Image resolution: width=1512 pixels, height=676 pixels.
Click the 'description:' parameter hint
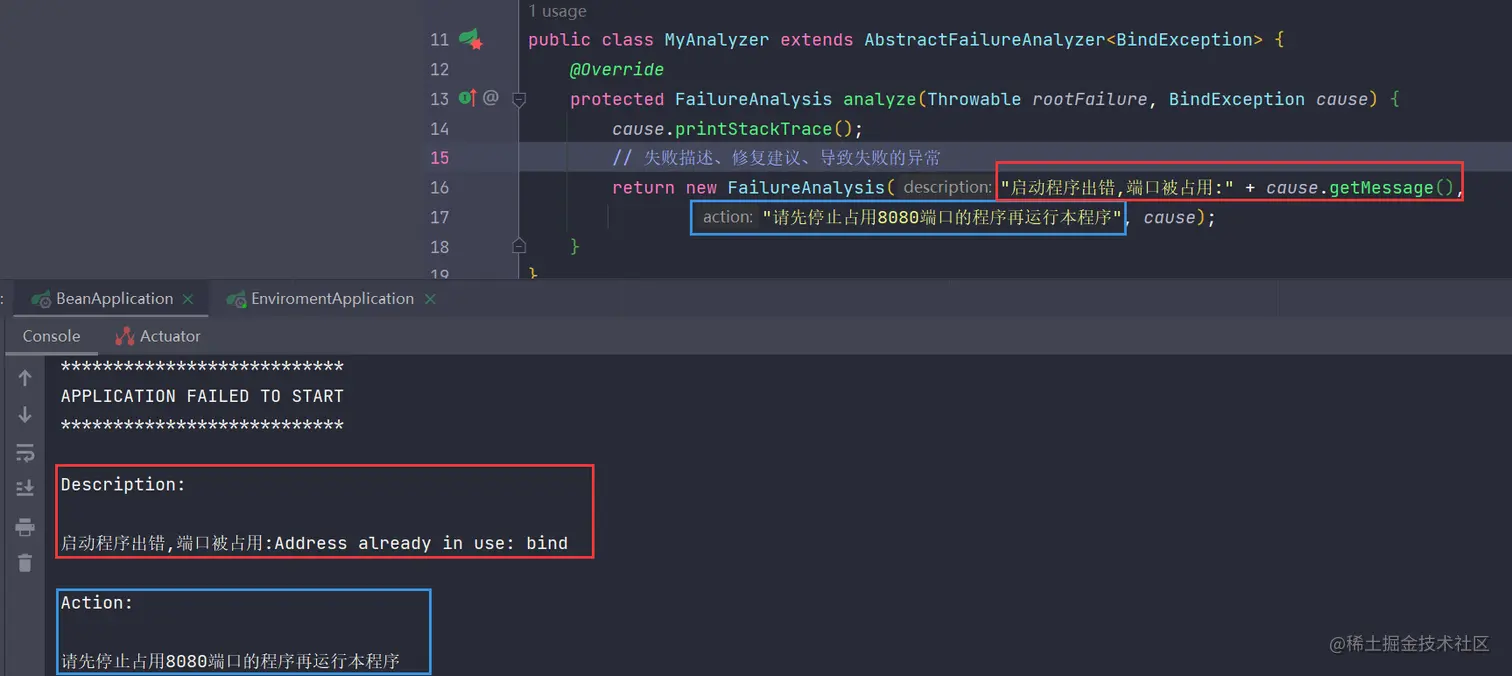[947, 187]
